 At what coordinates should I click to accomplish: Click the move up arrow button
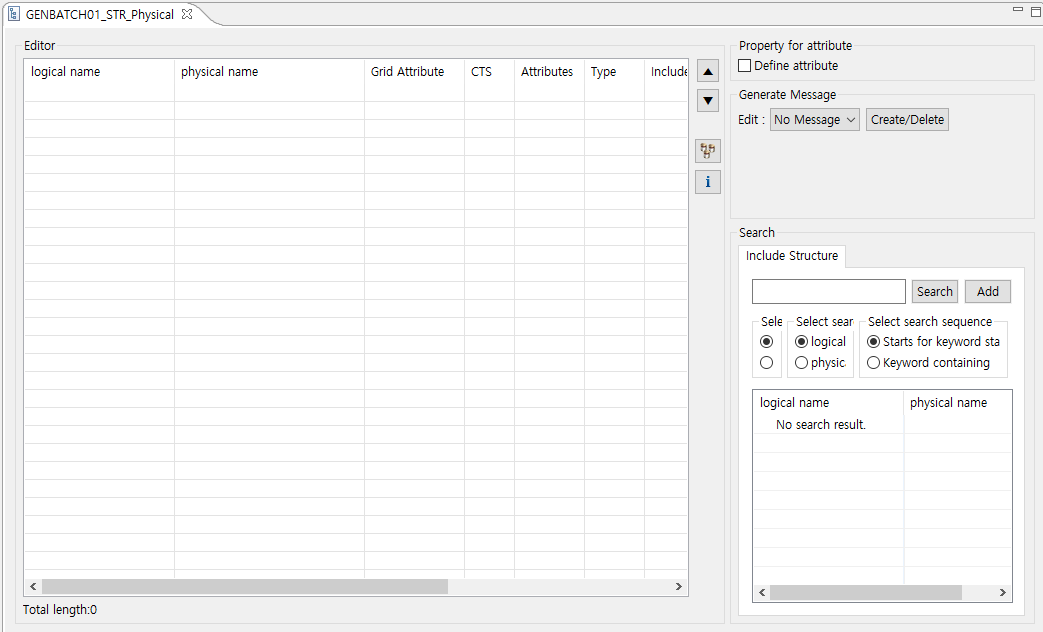pyautogui.click(x=708, y=72)
